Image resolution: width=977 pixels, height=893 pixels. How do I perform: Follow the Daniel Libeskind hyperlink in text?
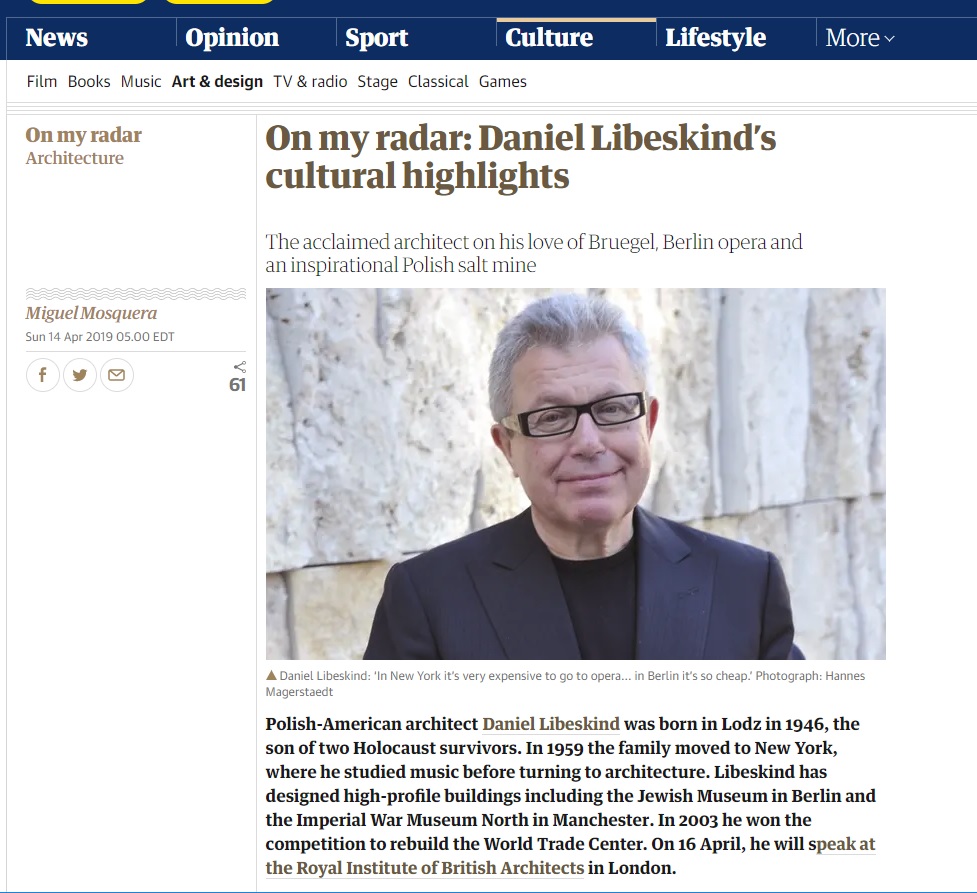(x=551, y=723)
